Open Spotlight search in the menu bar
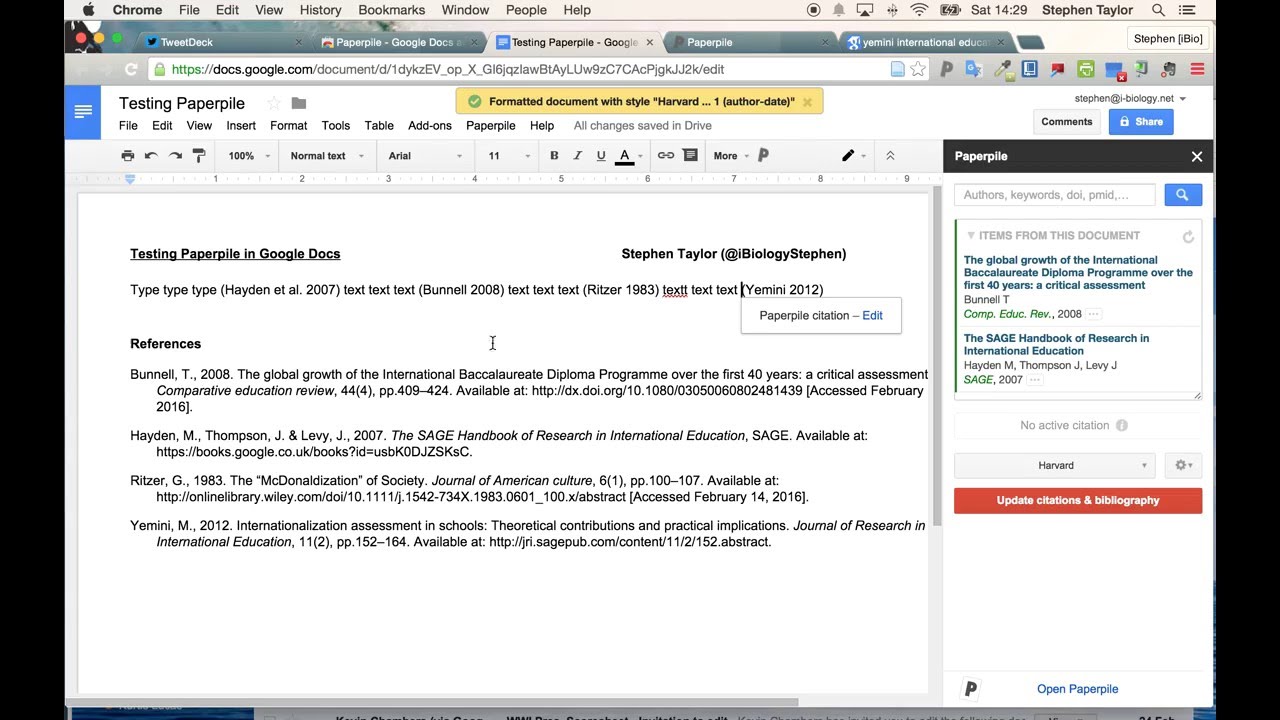The height and width of the screenshot is (720, 1280). click(x=1158, y=10)
